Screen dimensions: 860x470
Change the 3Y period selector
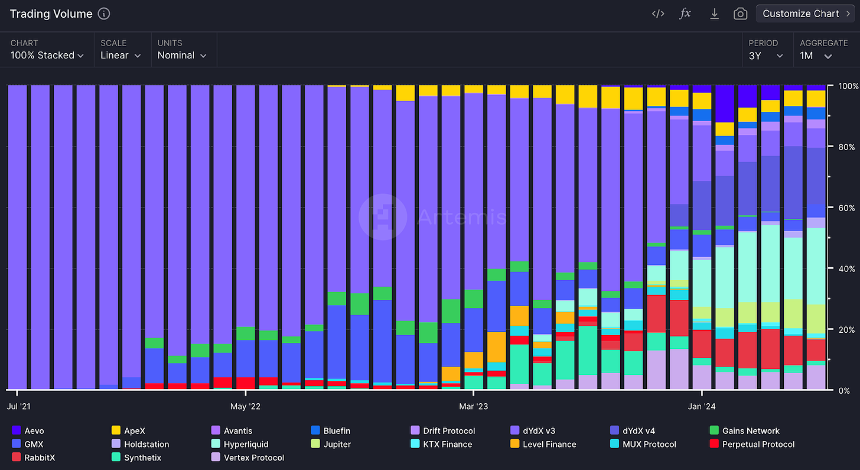766,55
